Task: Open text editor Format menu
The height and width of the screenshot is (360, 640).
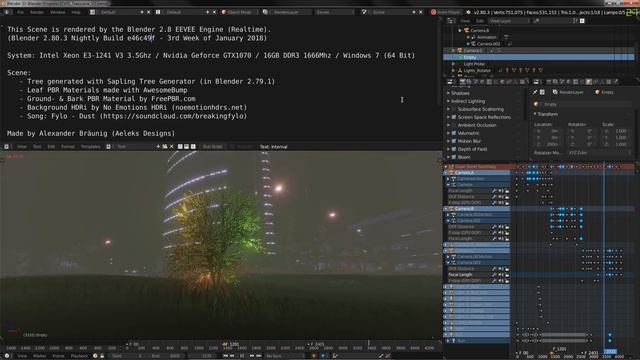Action: pos(68,147)
